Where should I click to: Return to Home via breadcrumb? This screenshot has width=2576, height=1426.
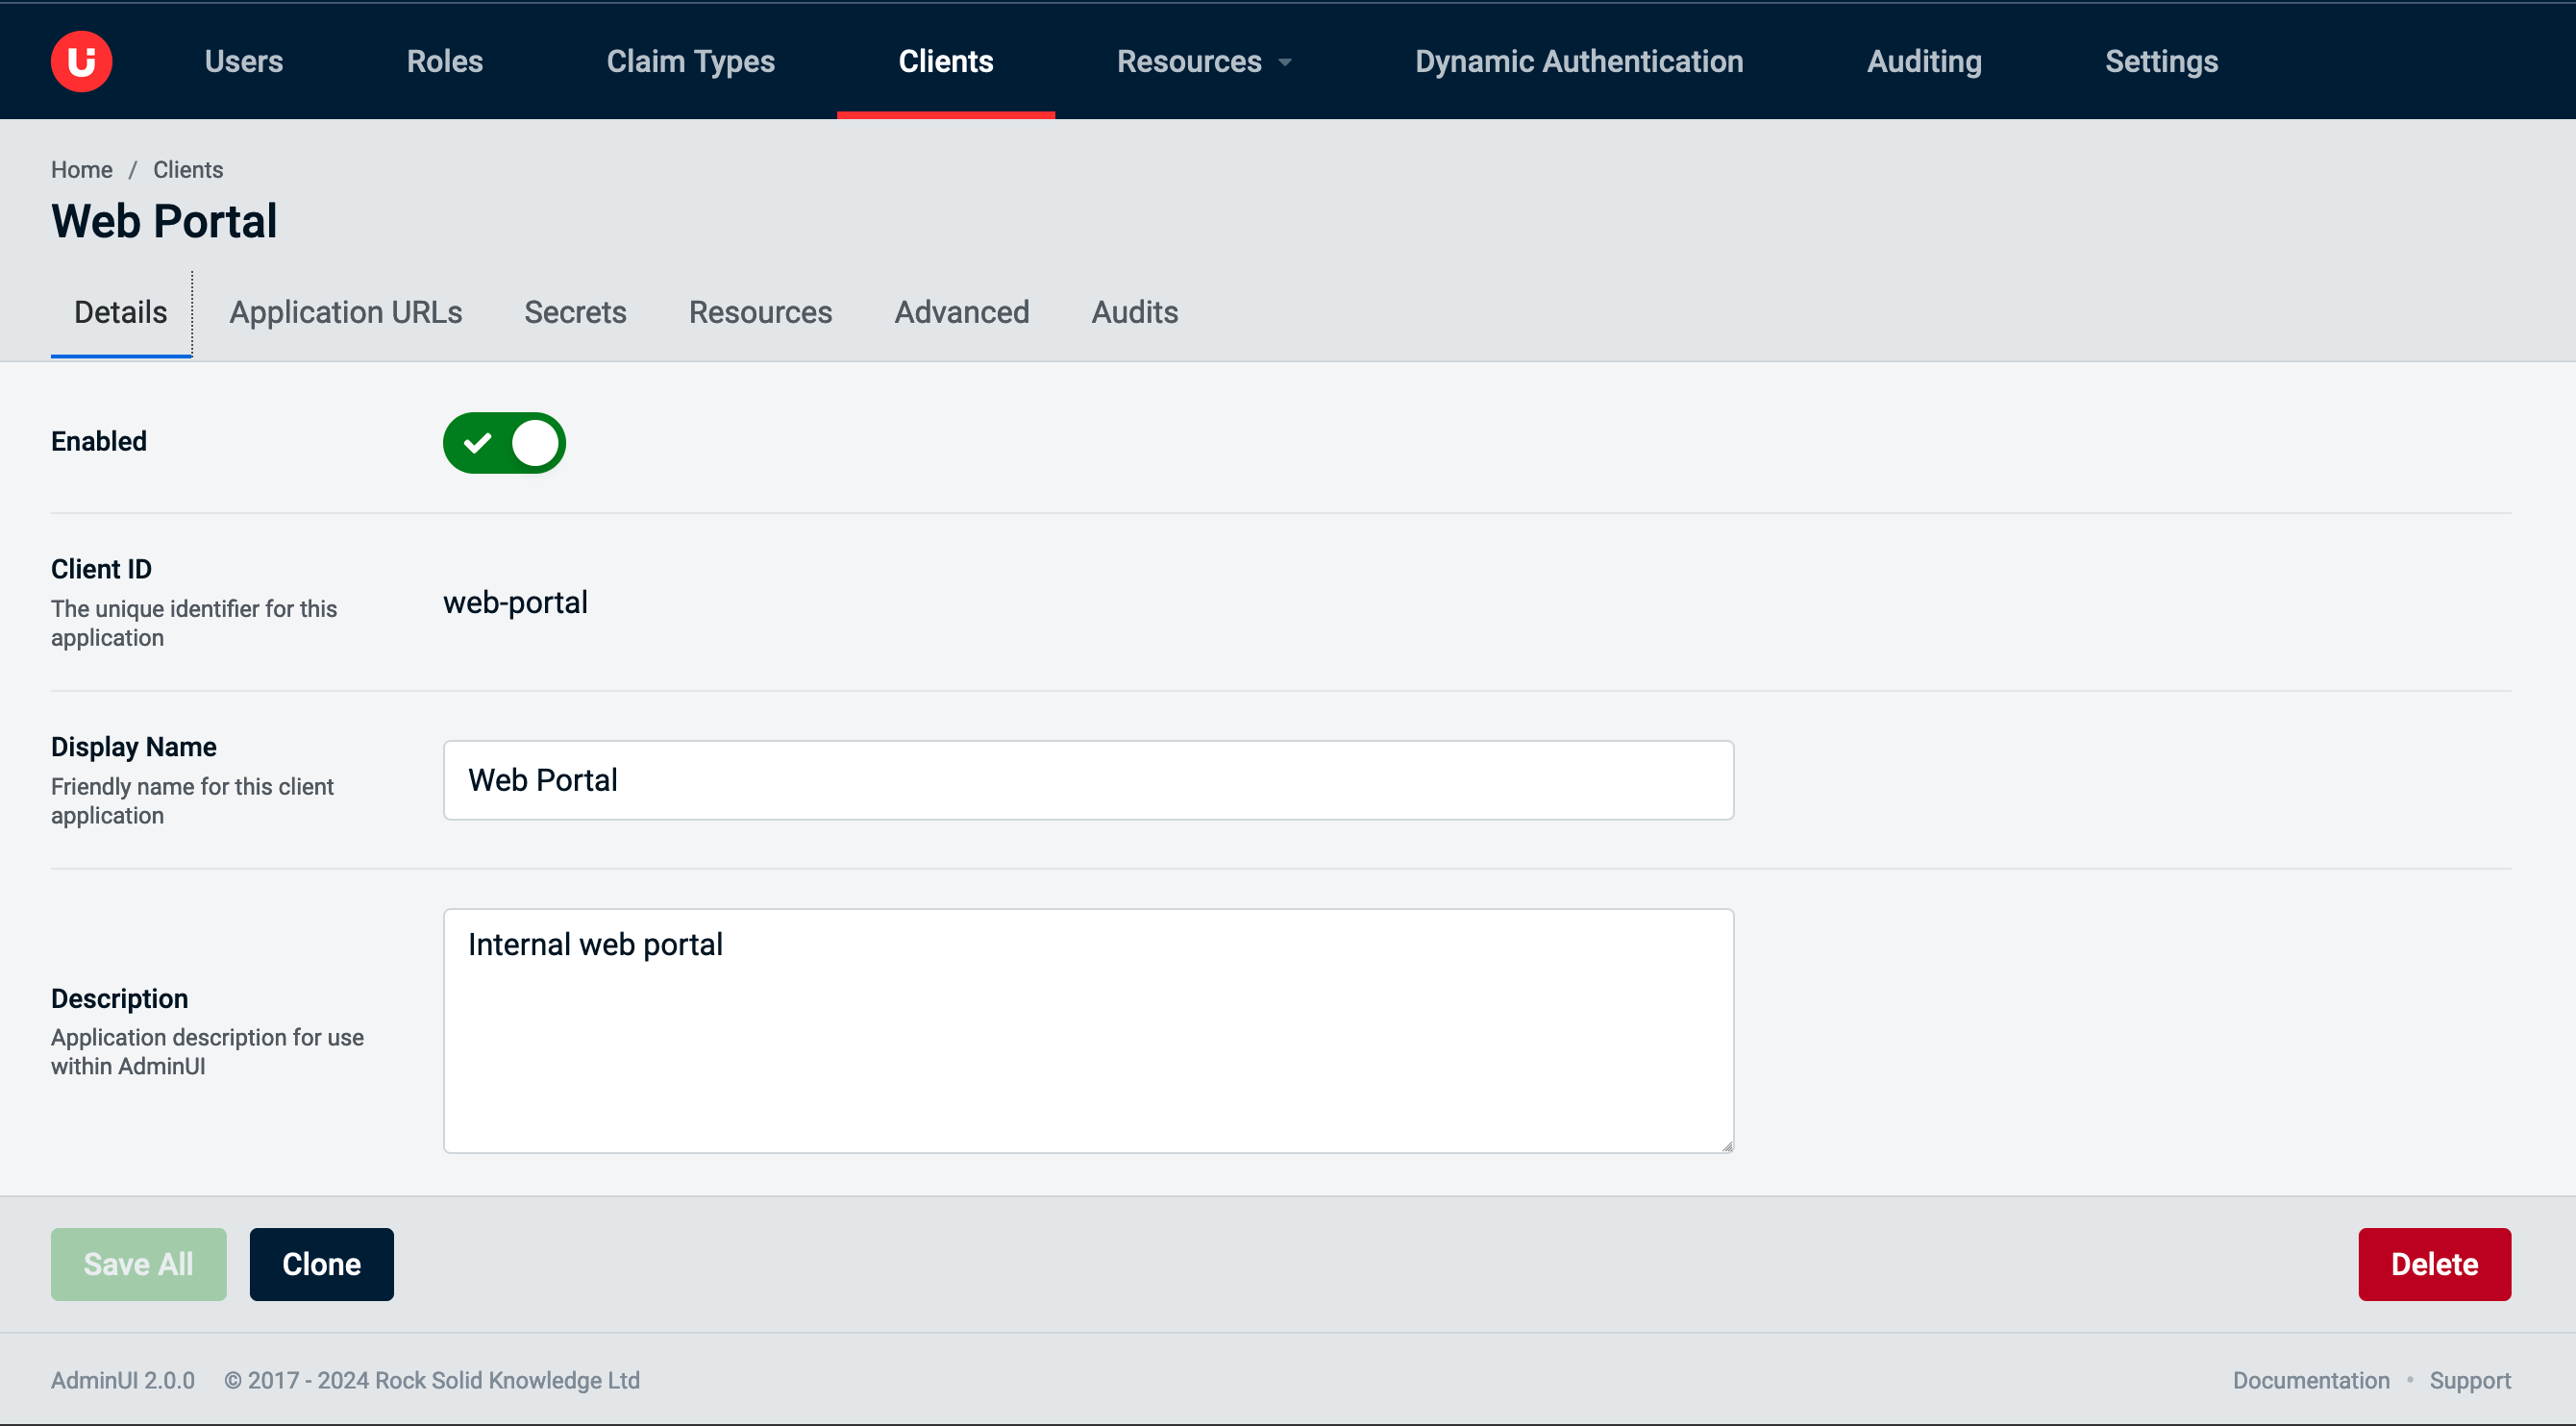click(x=81, y=169)
